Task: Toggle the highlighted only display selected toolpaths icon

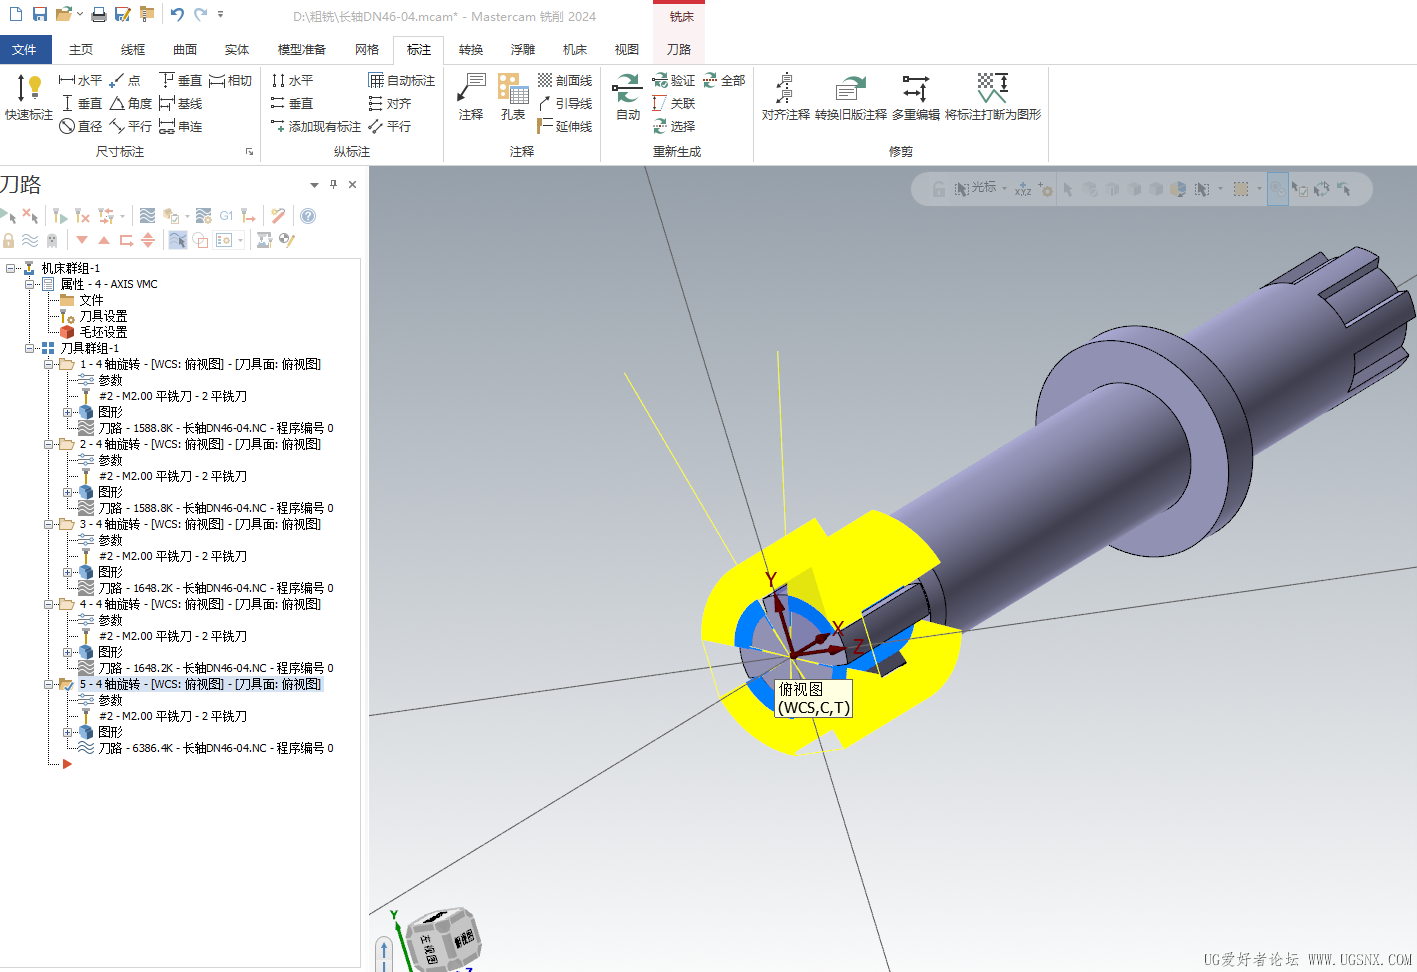Action: pyautogui.click(x=177, y=240)
